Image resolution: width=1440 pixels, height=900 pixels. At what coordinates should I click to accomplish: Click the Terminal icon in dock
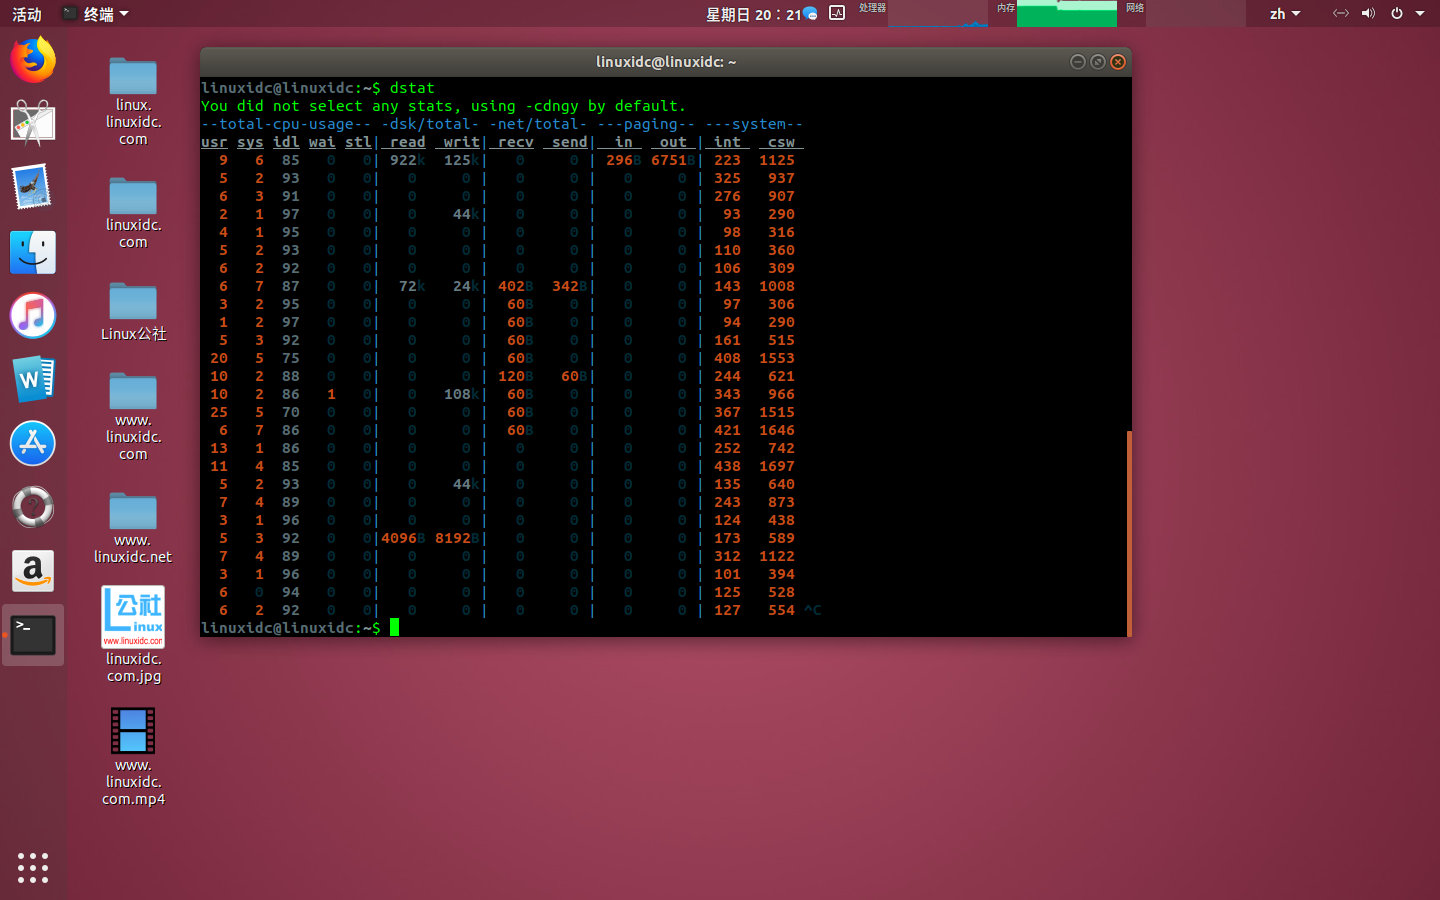(33, 635)
